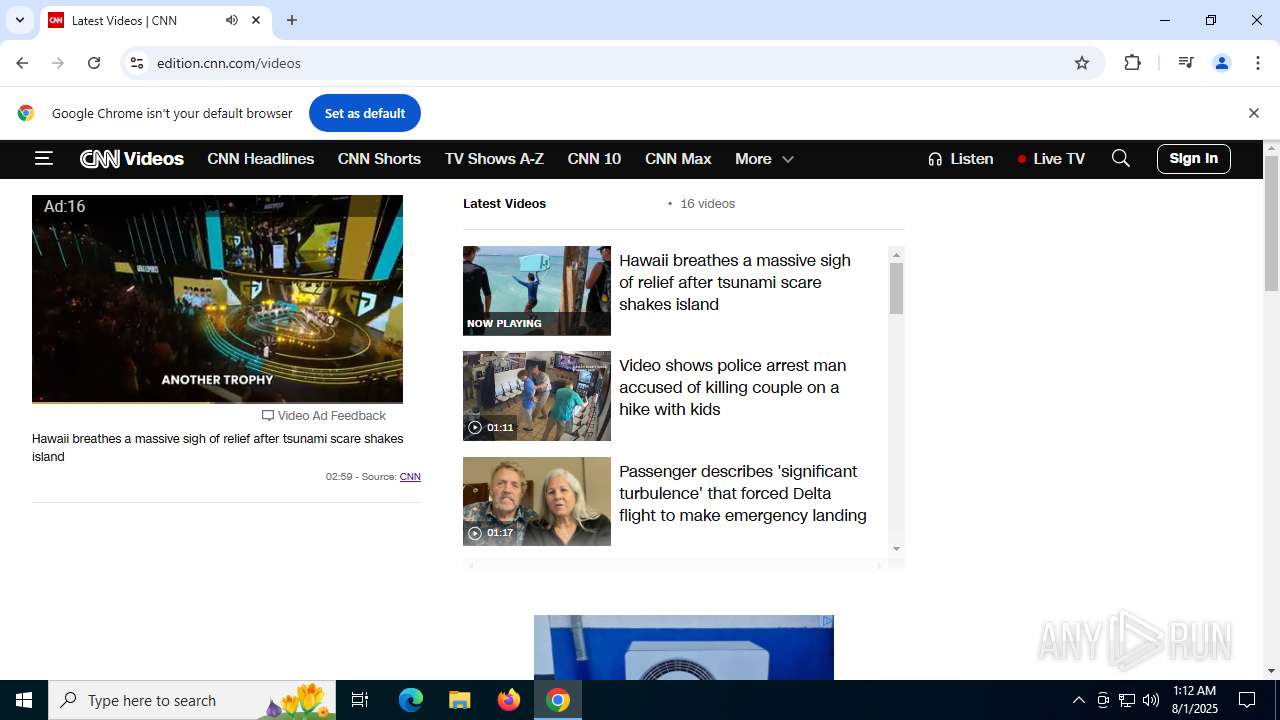Show hidden system tray icons
The image size is (1280, 720).
click(1078, 700)
